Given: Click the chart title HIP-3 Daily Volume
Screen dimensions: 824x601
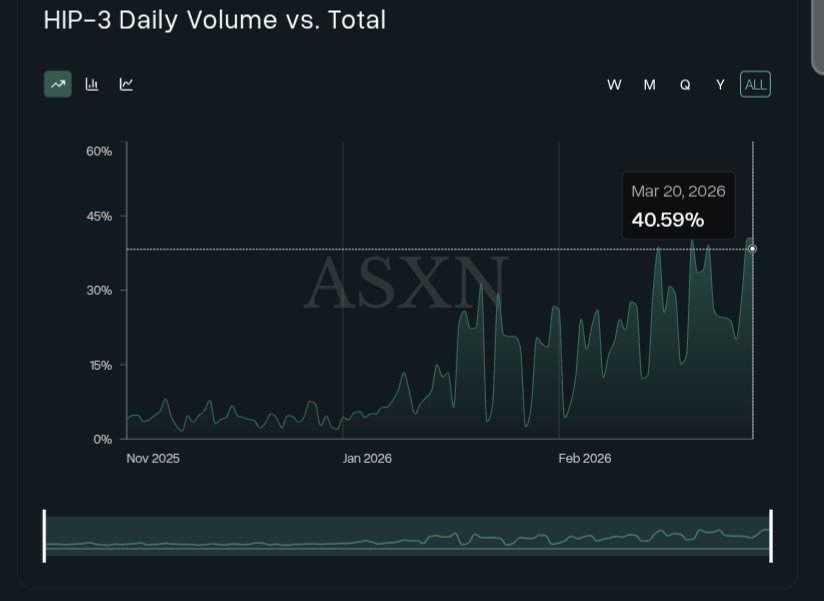Looking at the screenshot, I should point(213,20).
